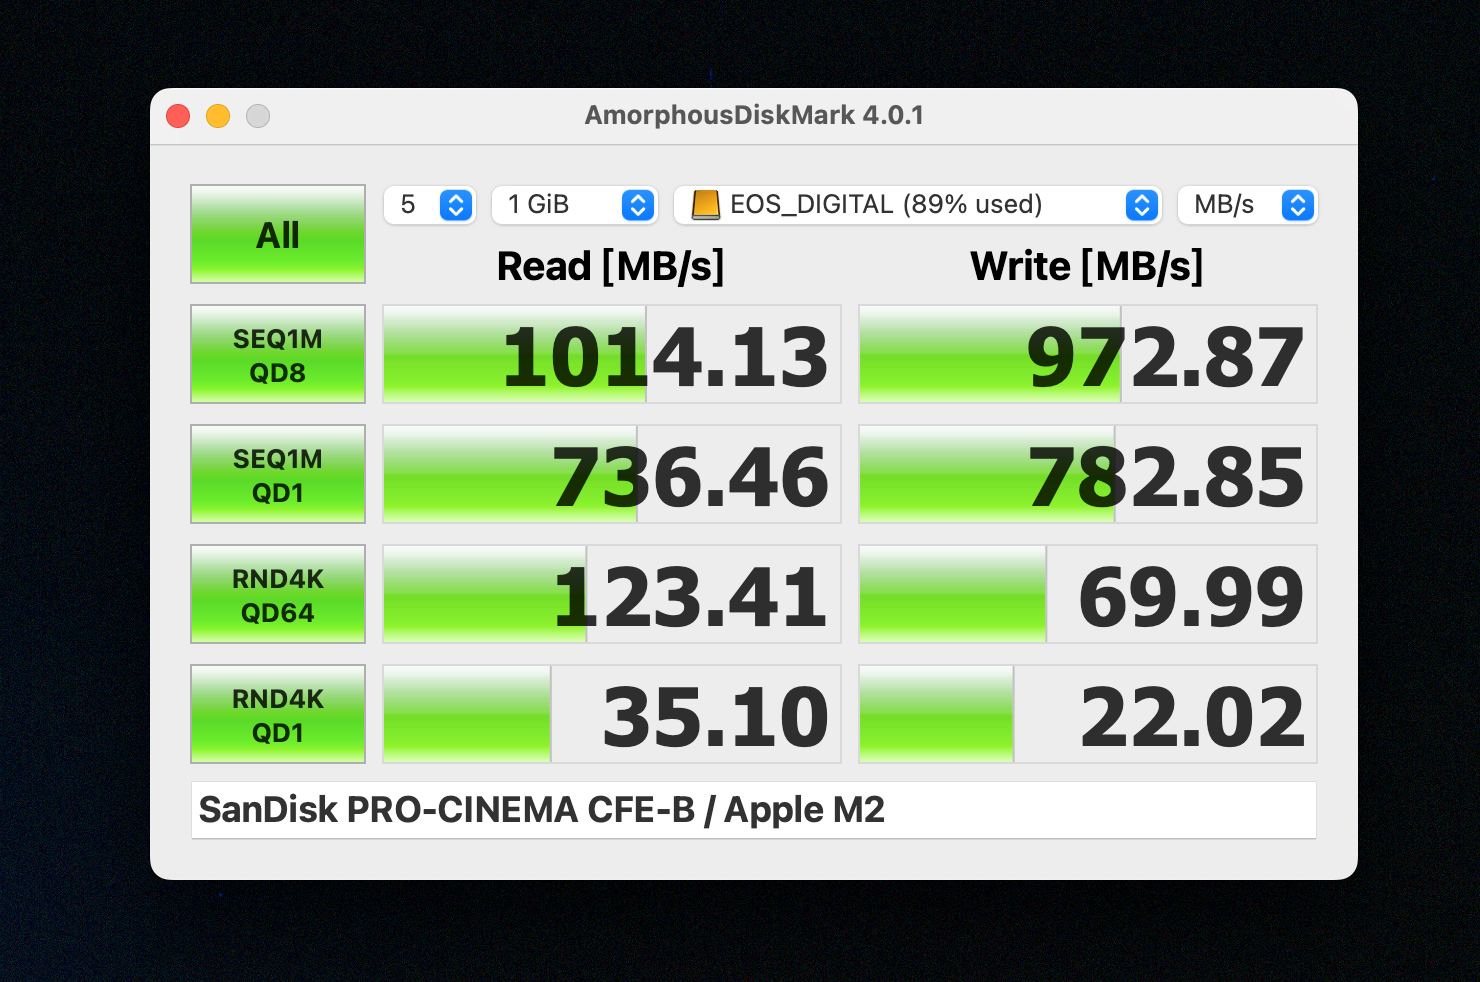The width and height of the screenshot is (1480, 982).
Task: Open the 1 GiB test size dropdown
Action: (x=574, y=205)
